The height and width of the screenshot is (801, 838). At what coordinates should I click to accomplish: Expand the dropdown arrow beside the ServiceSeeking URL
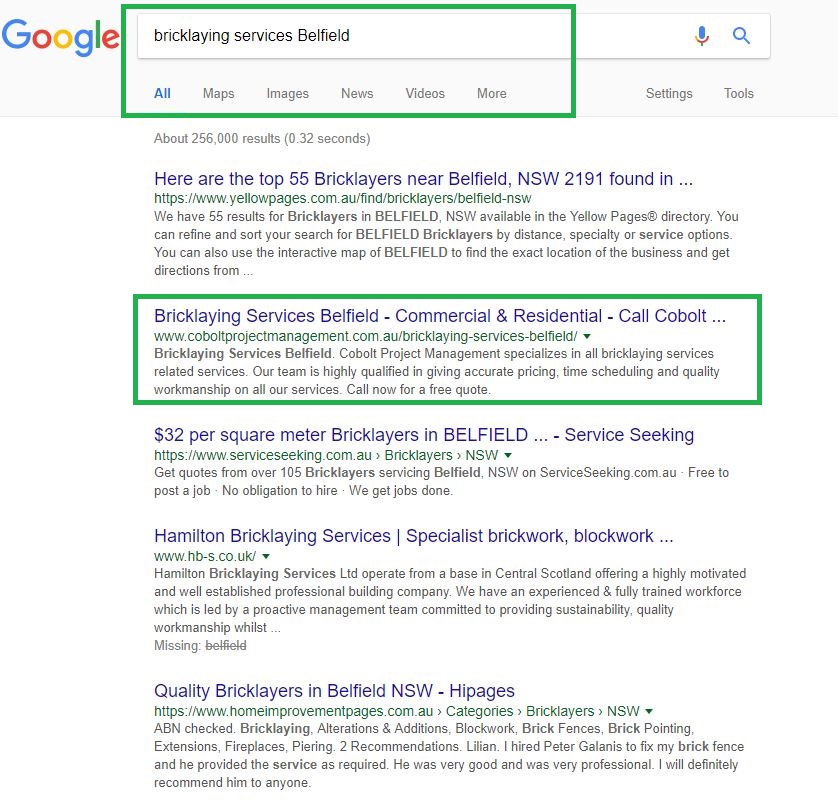click(x=508, y=455)
